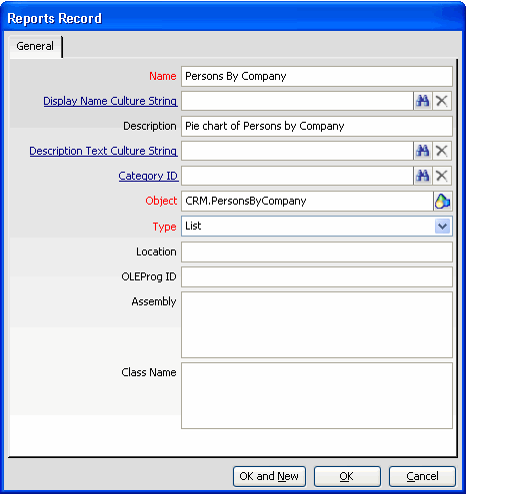Screen dimensions: 529x503
Task: Click inside the Assembly text area
Action: 317,325
